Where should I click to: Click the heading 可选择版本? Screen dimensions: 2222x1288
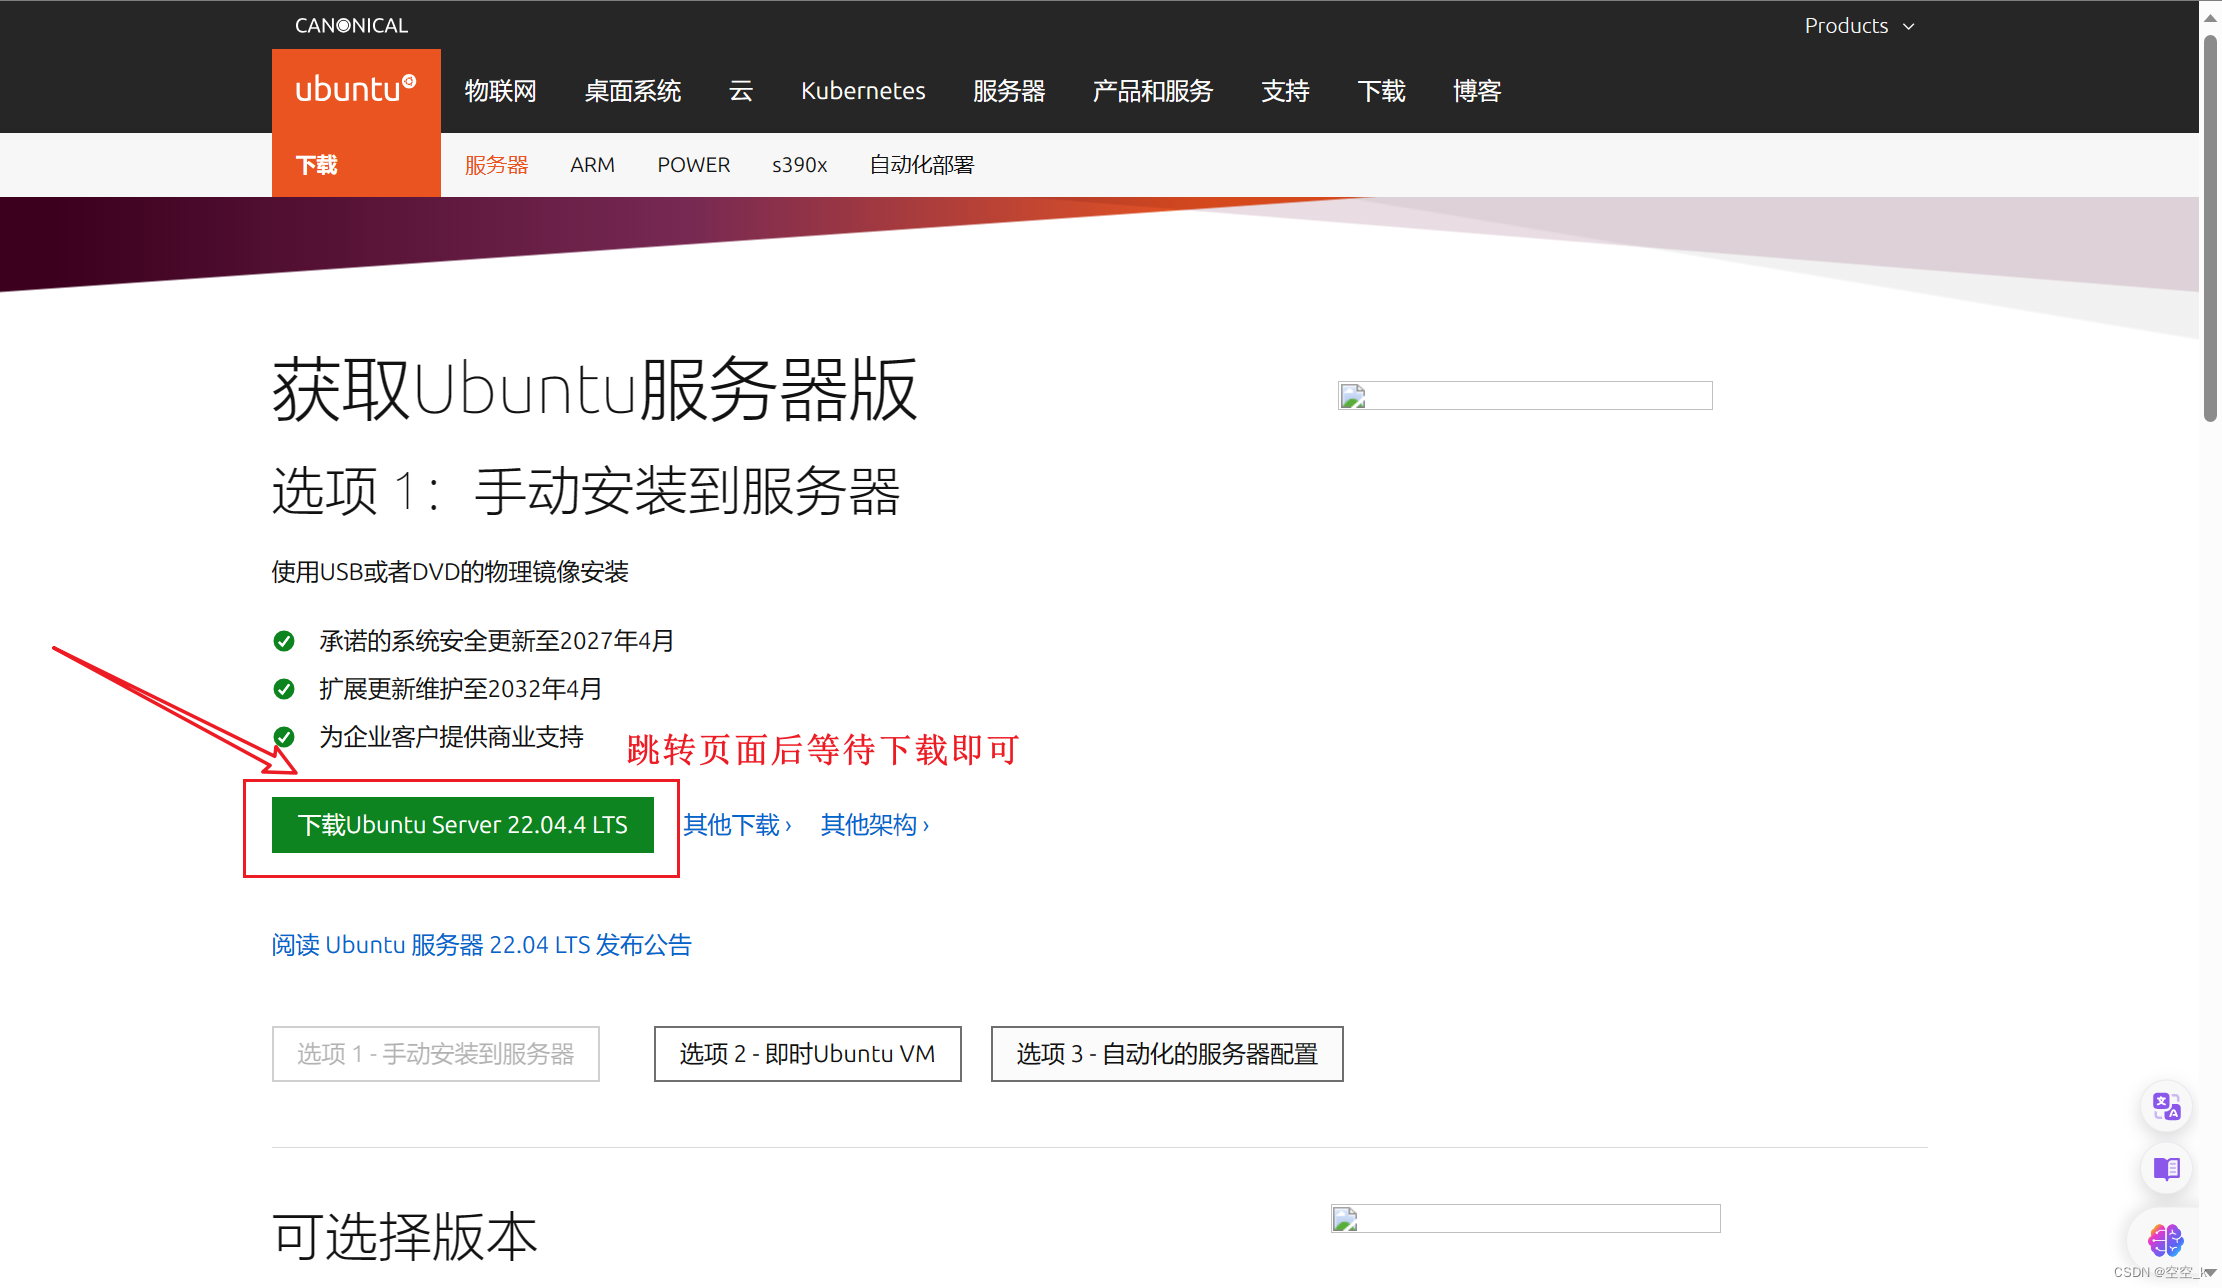pos(405,1236)
